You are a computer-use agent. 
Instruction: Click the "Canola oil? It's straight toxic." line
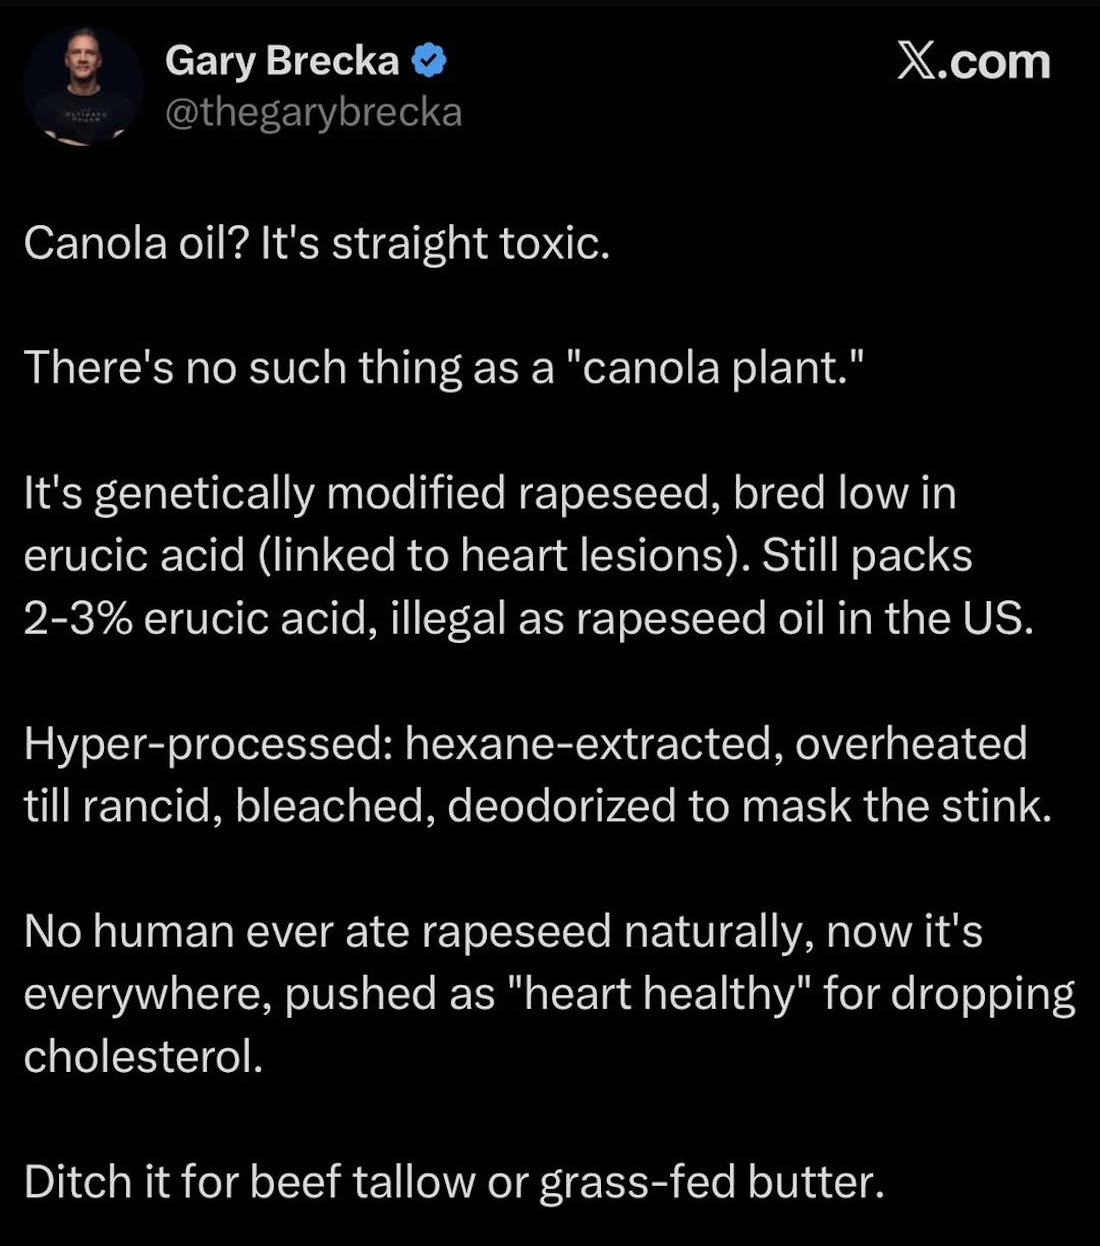tap(316, 243)
